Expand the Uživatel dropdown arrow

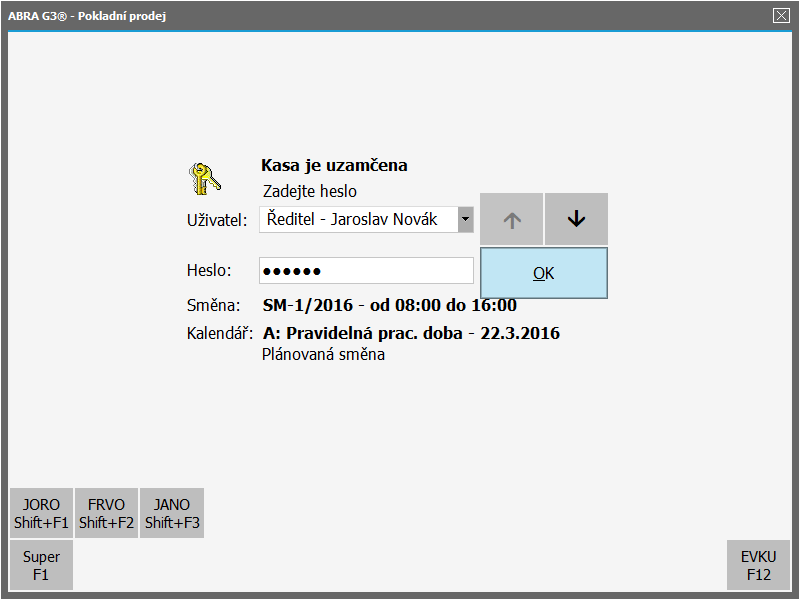465,220
